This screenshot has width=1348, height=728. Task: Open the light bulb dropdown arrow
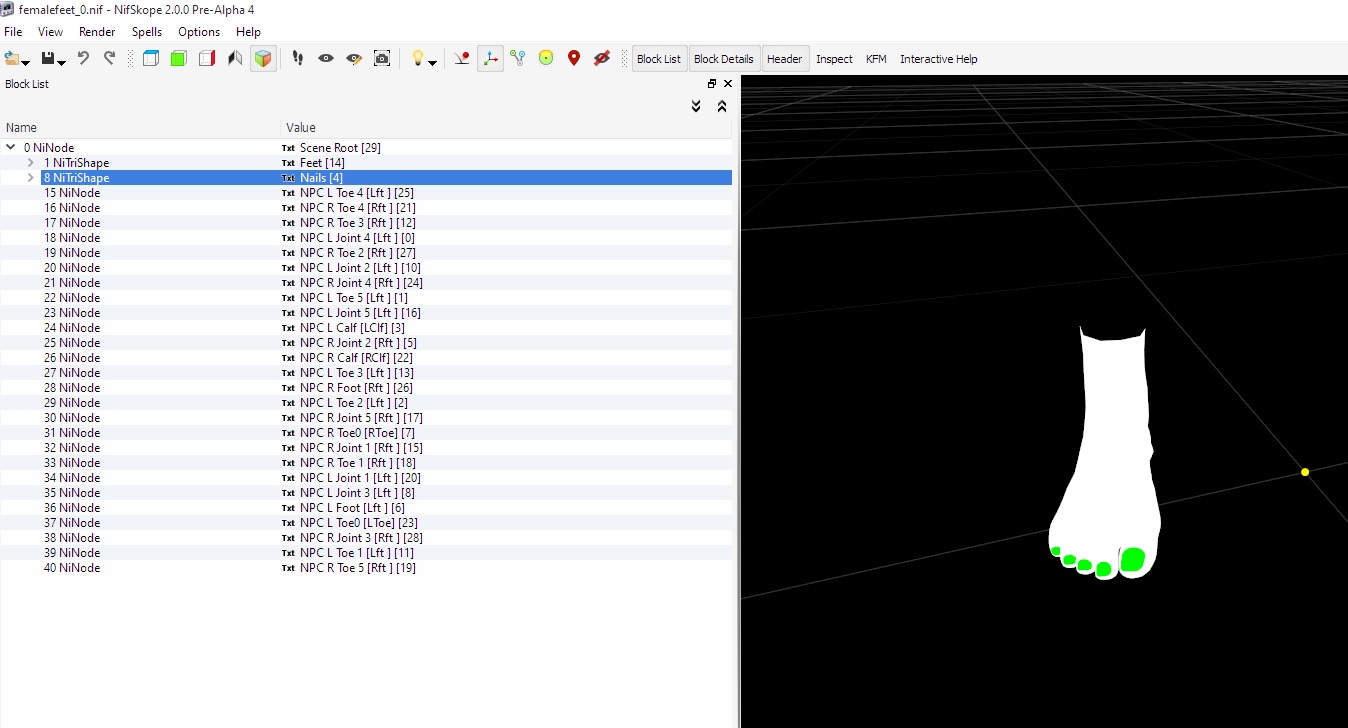point(432,62)
